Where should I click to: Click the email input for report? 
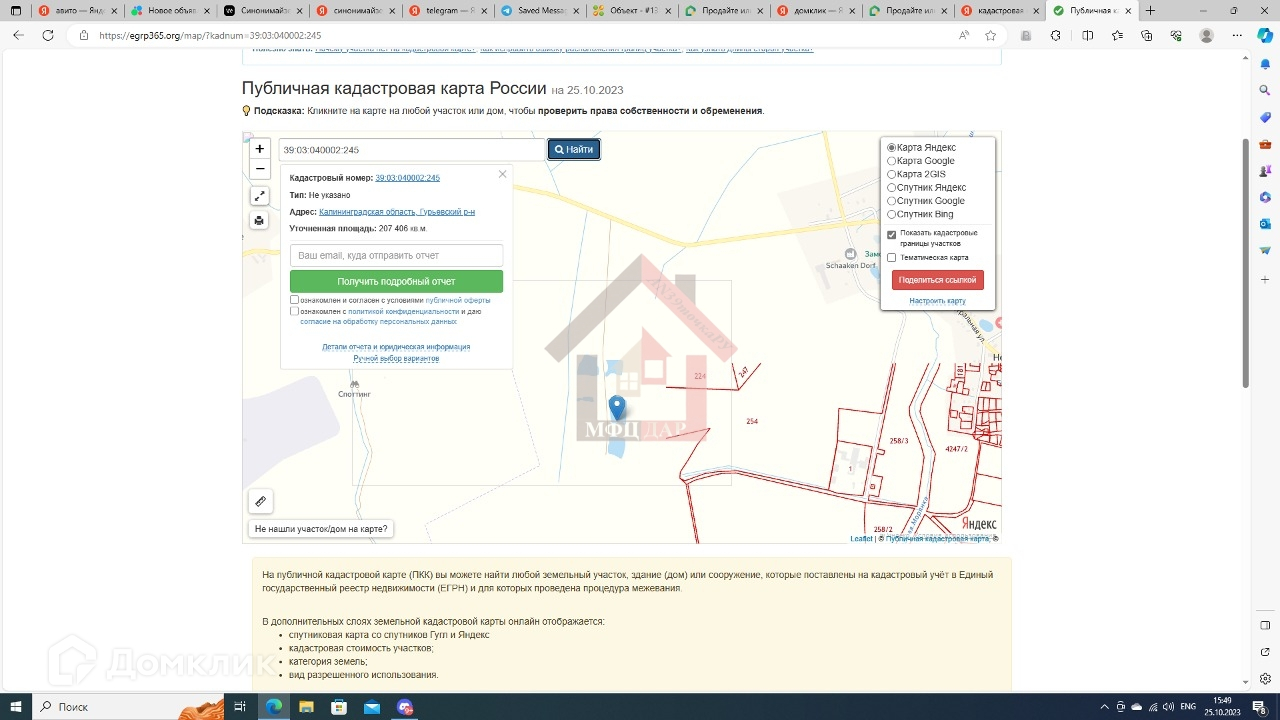396,256
